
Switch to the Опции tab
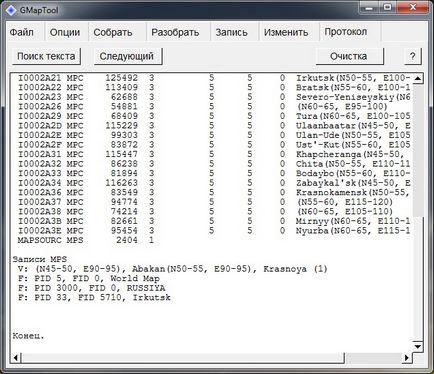point(65,32)
